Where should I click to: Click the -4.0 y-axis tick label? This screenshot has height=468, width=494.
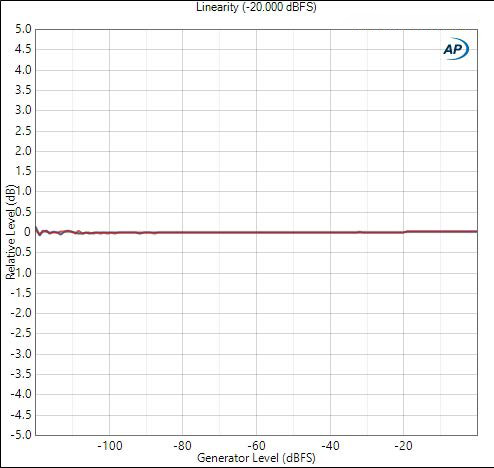click(21, 394)
